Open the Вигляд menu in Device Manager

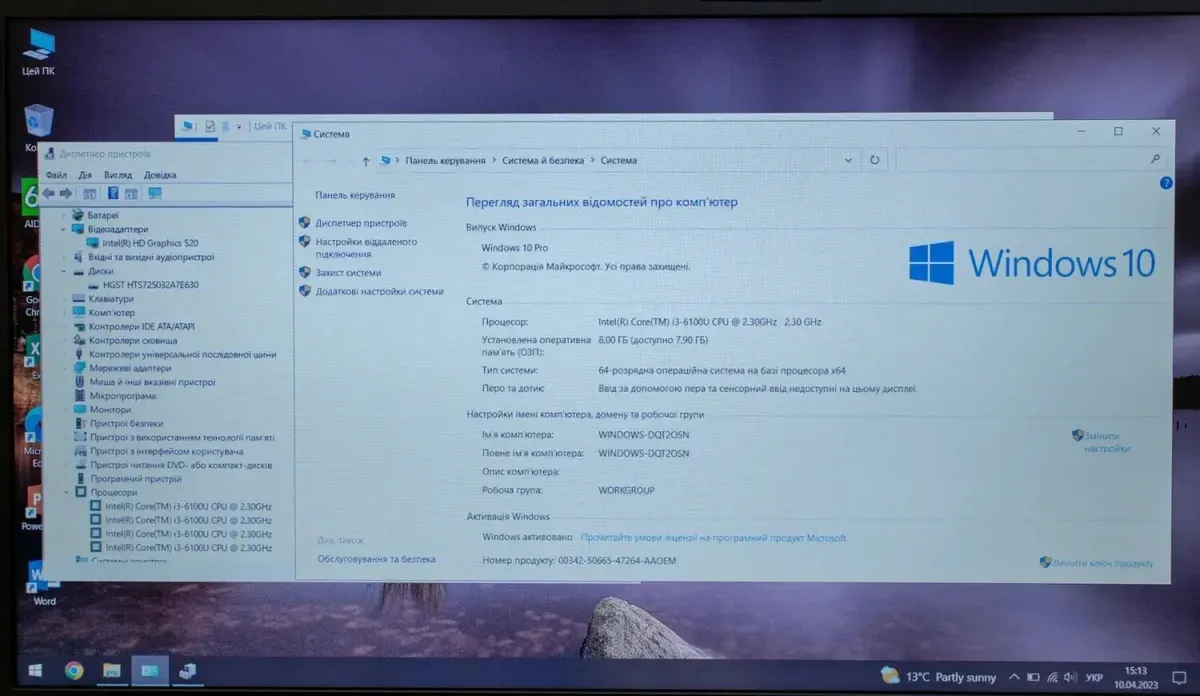tap(118, 175)
